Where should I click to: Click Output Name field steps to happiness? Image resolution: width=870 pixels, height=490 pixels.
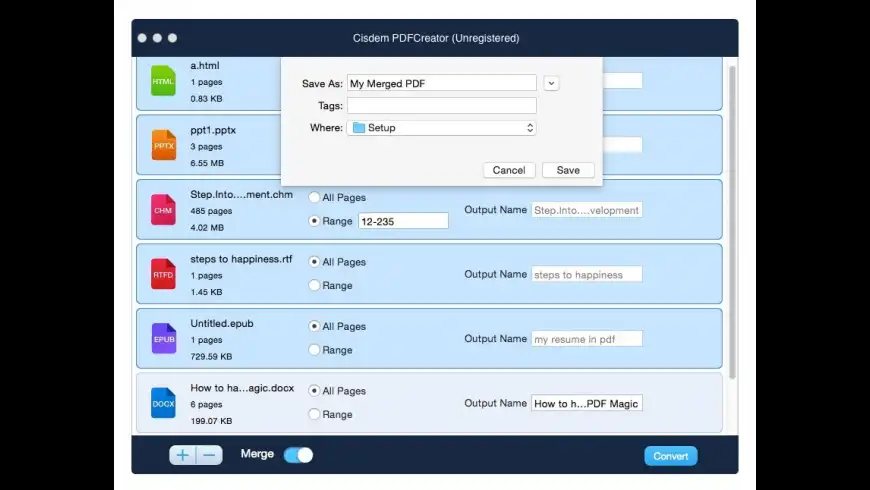586,274
